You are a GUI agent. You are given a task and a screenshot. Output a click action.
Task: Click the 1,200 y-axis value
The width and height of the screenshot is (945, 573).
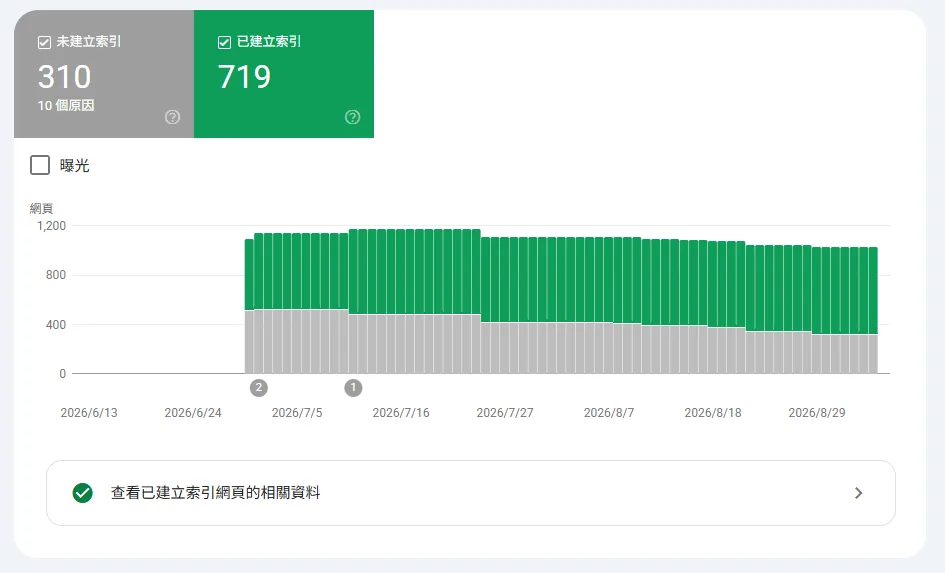coord(51,226)
